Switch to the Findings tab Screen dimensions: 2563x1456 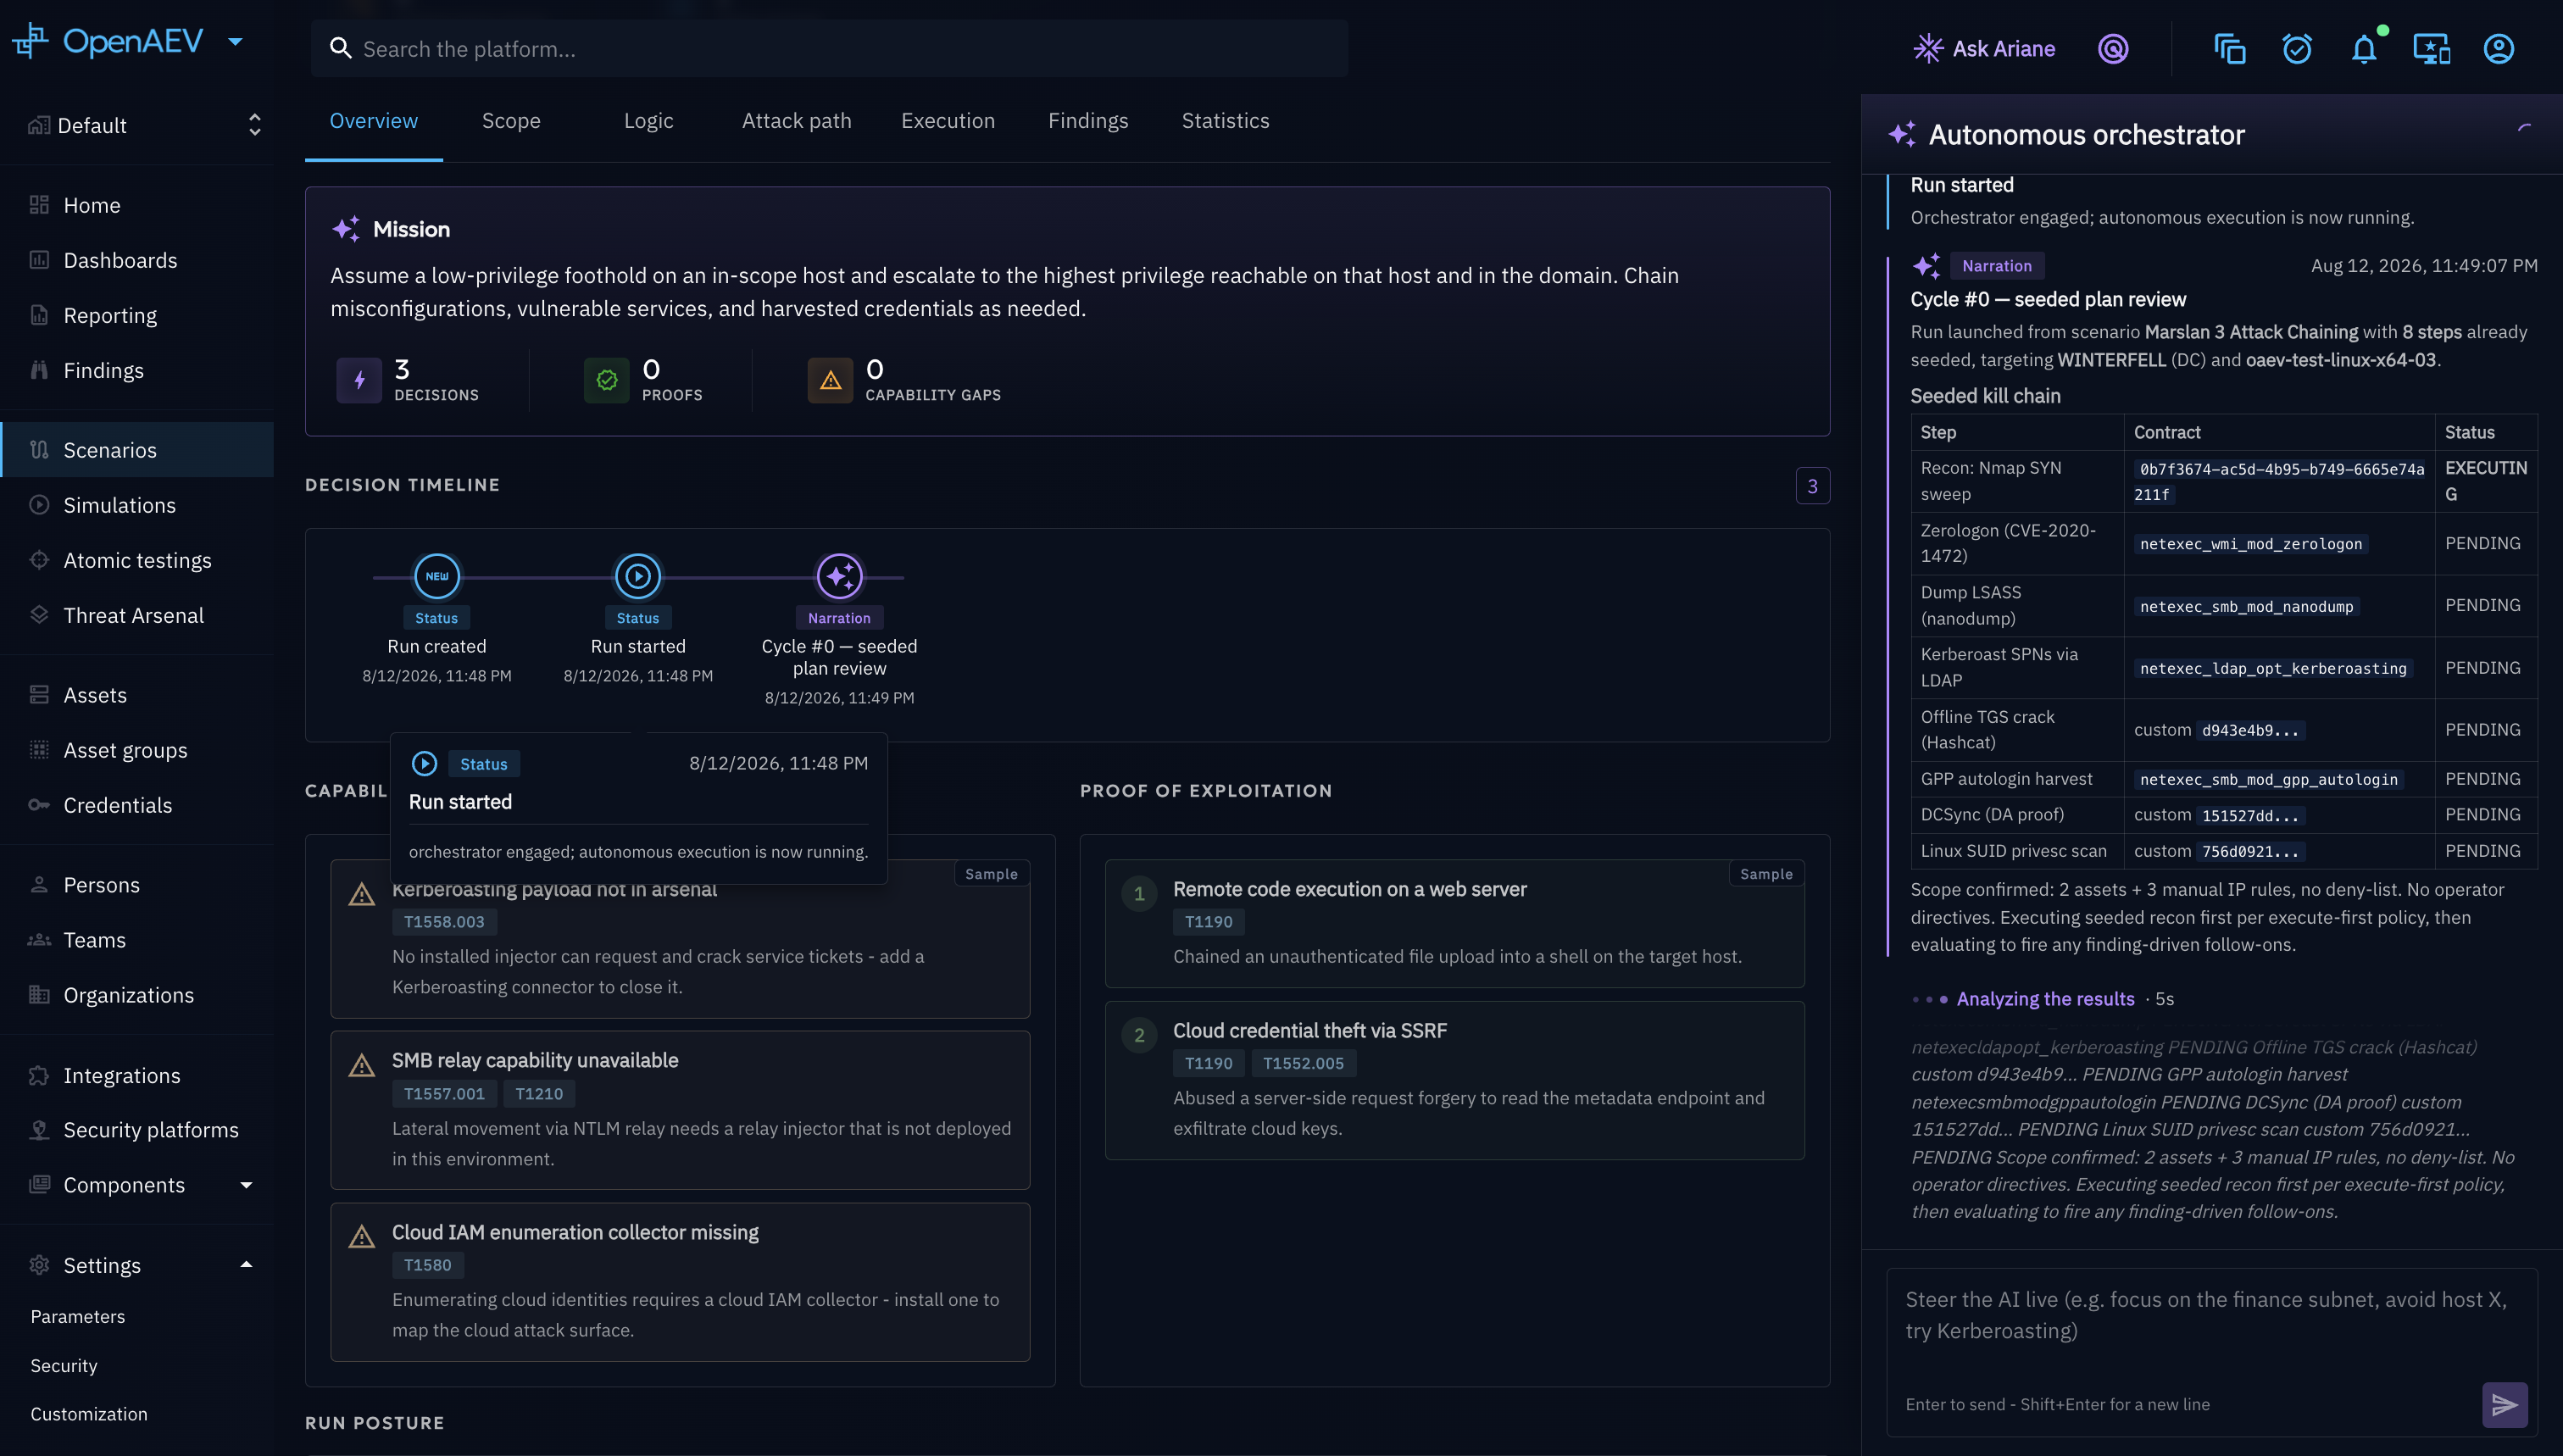click(1088, 121)
